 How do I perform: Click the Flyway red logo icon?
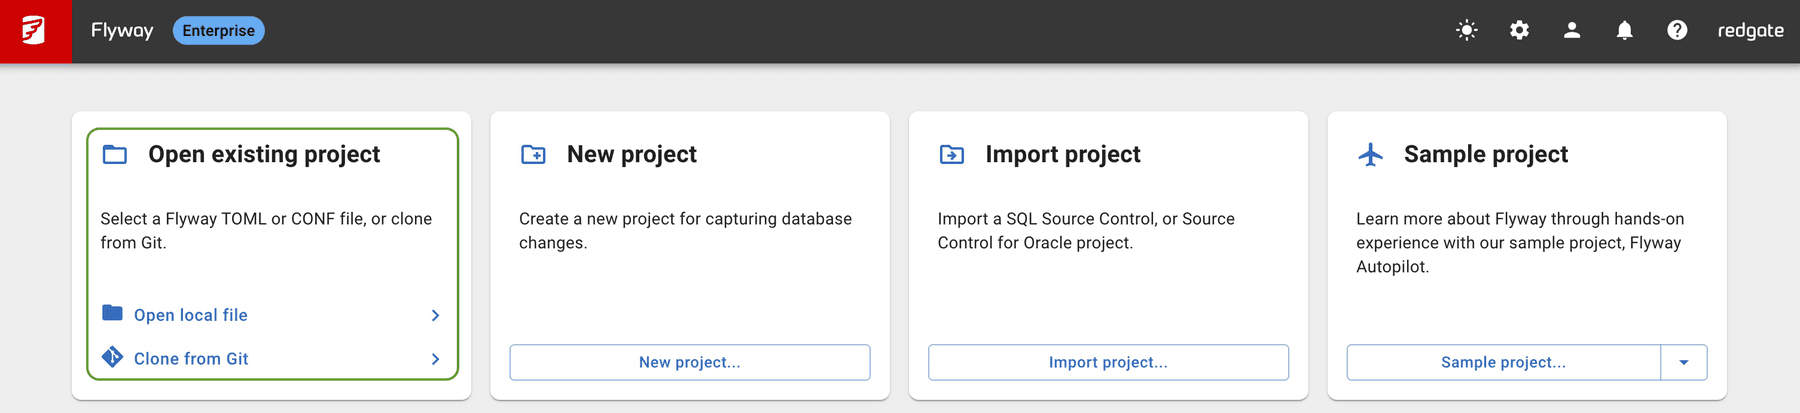pos(35,31)
